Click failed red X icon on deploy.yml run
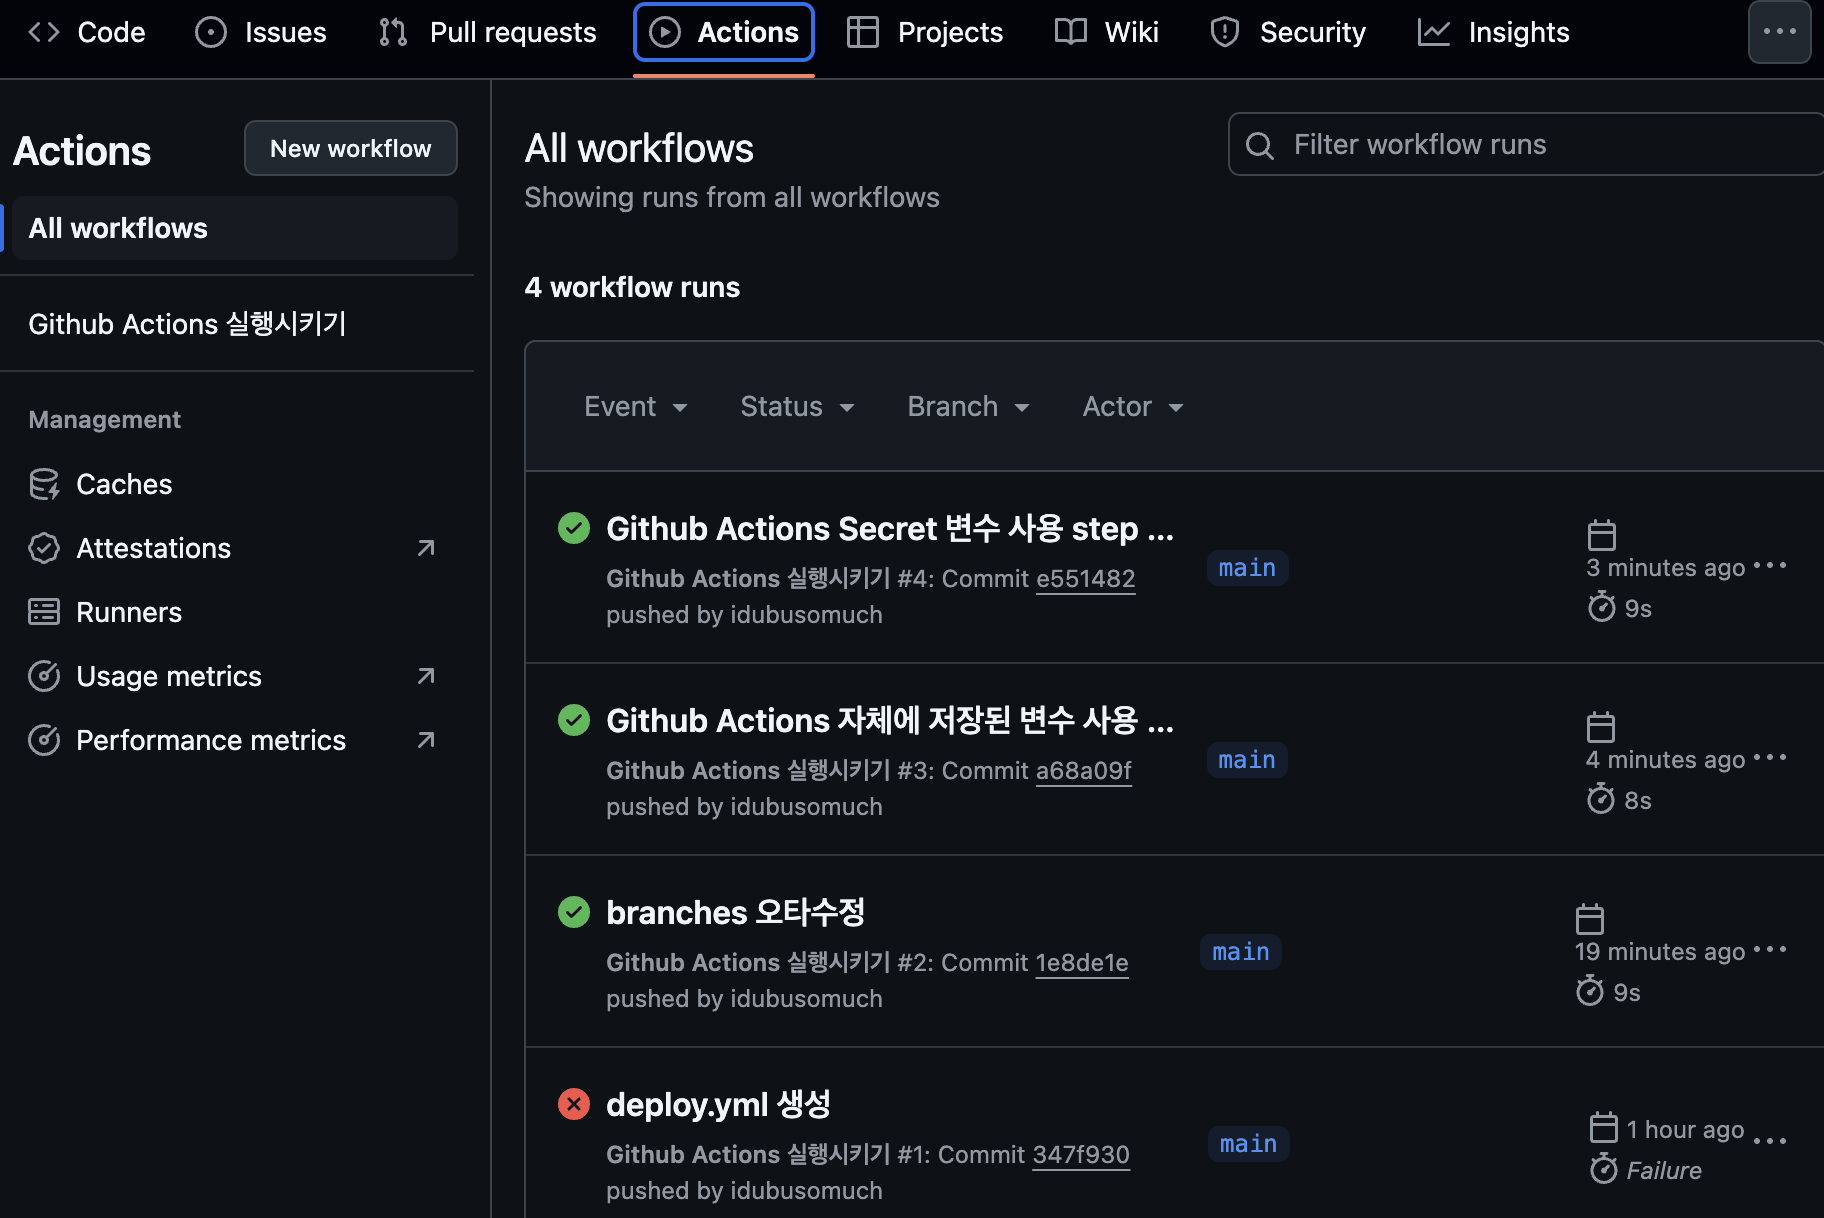Screen dimensions: 1824x1218 pos(574,1104)
